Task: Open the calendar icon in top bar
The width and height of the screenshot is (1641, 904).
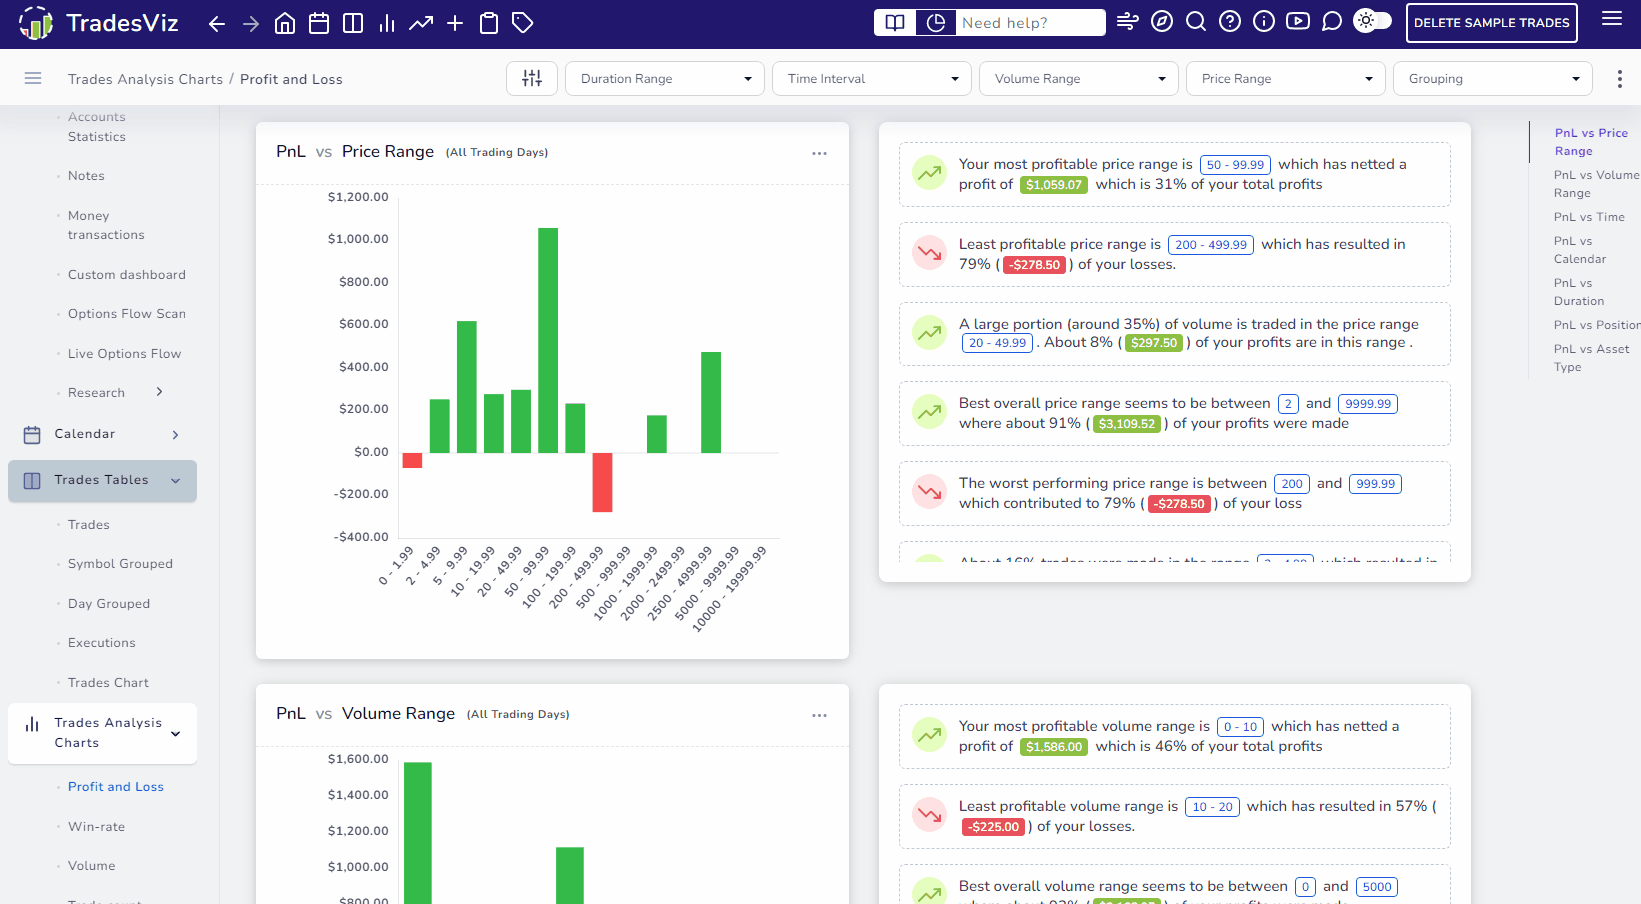Action: [x=319, y=23]
